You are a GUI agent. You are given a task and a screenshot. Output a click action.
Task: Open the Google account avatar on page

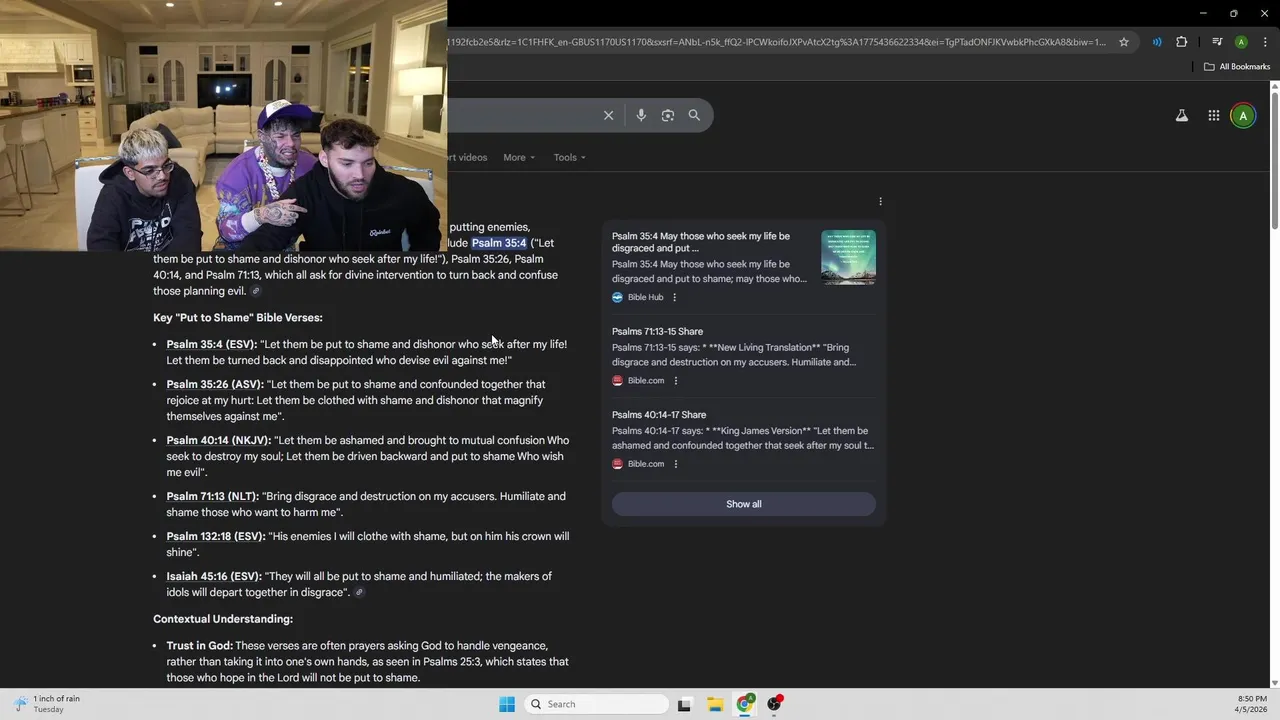click(x=1243, y=116)
